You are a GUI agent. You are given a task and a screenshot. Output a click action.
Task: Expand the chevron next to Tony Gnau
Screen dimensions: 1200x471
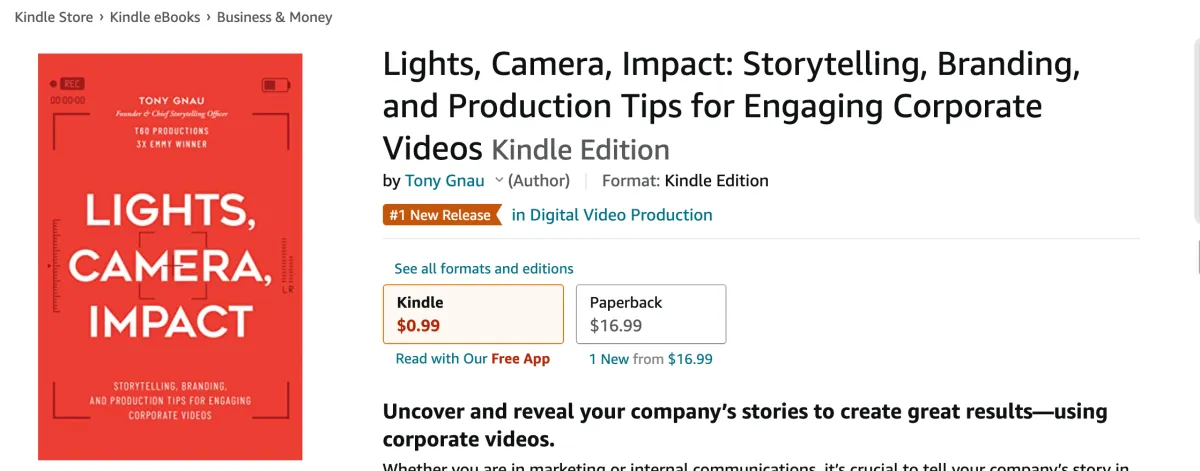(x=498, y=180)
